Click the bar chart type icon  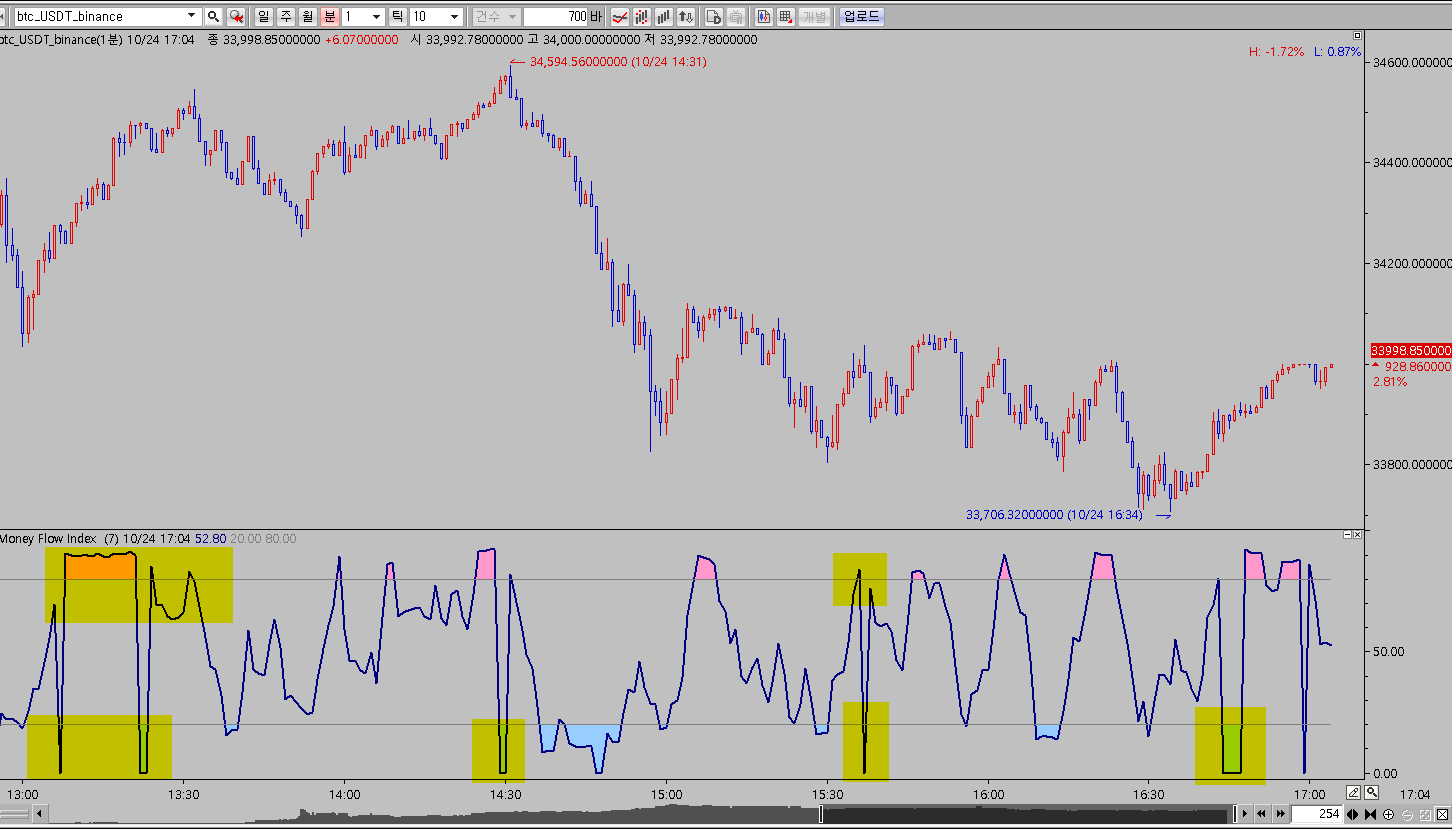coord(663,17)
